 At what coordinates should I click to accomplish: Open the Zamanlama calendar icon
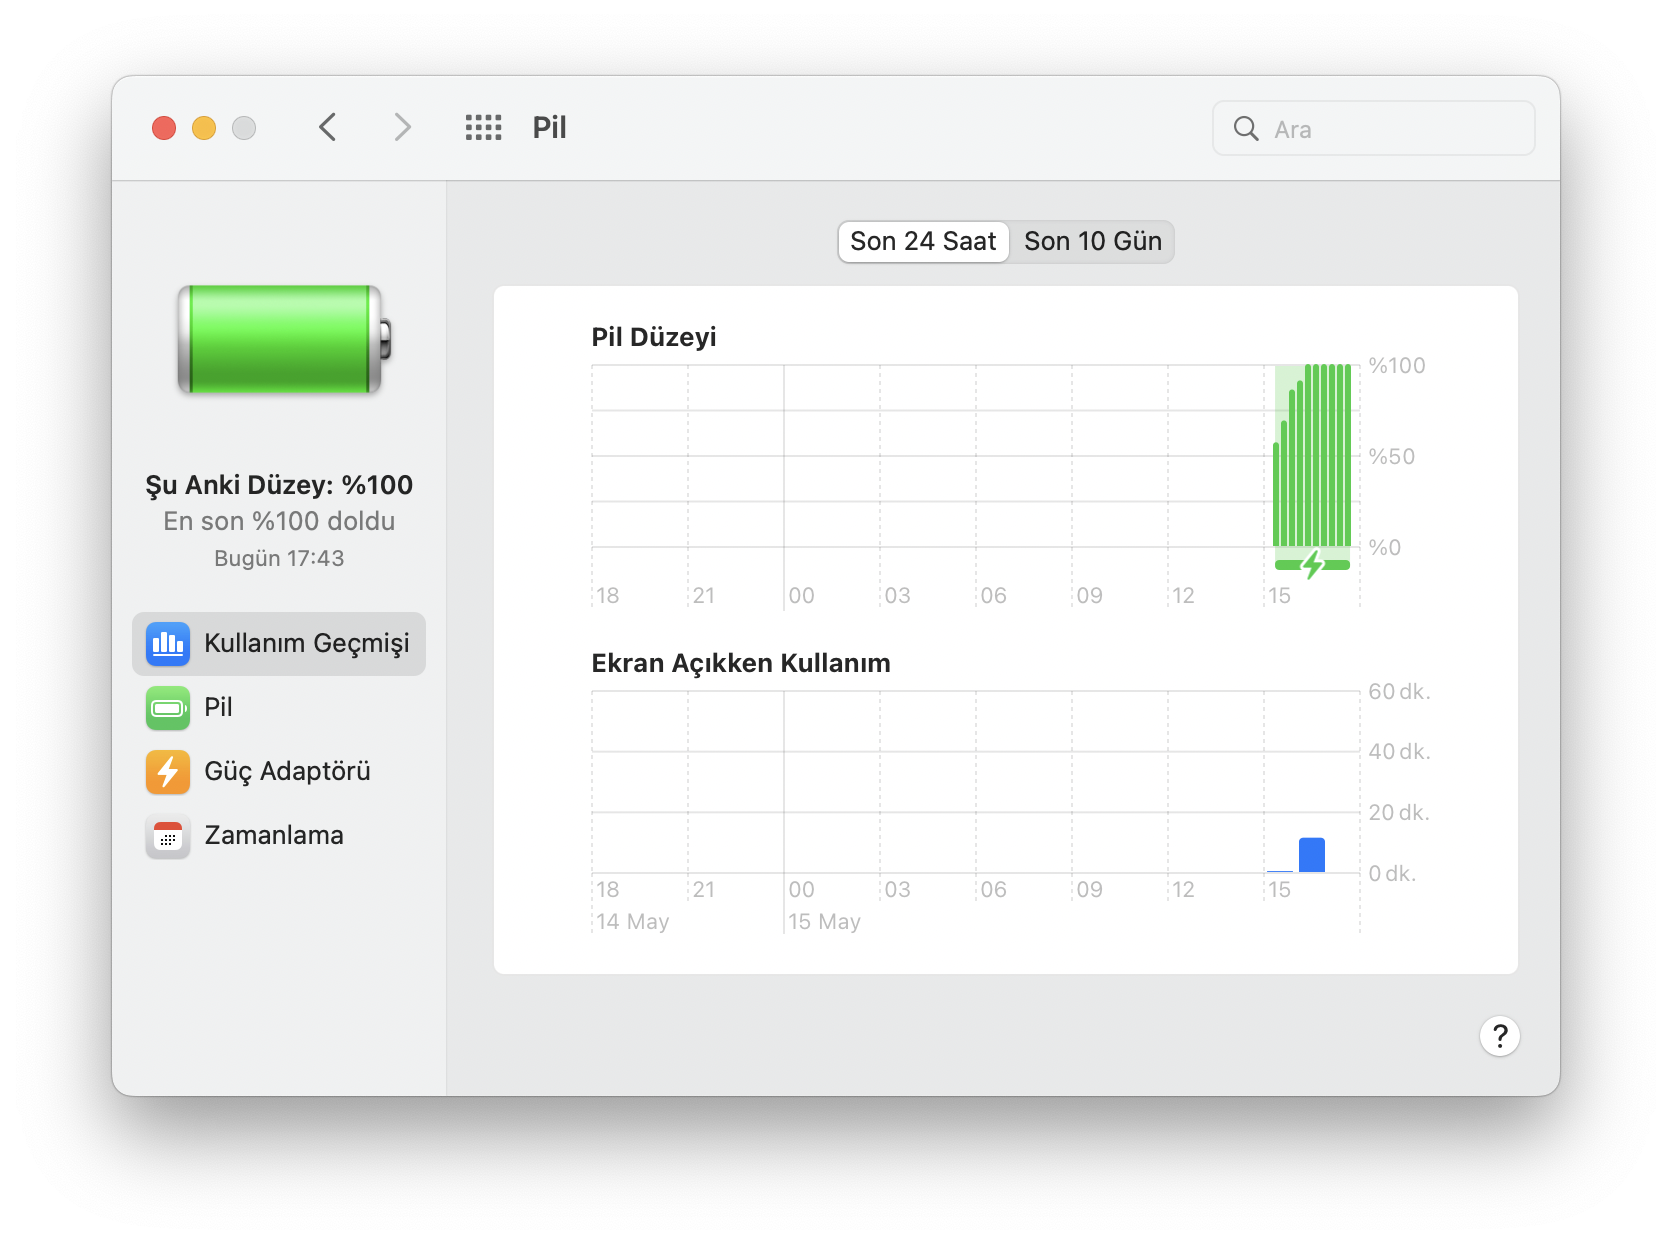pyautogui.click(x=167, y=836)
